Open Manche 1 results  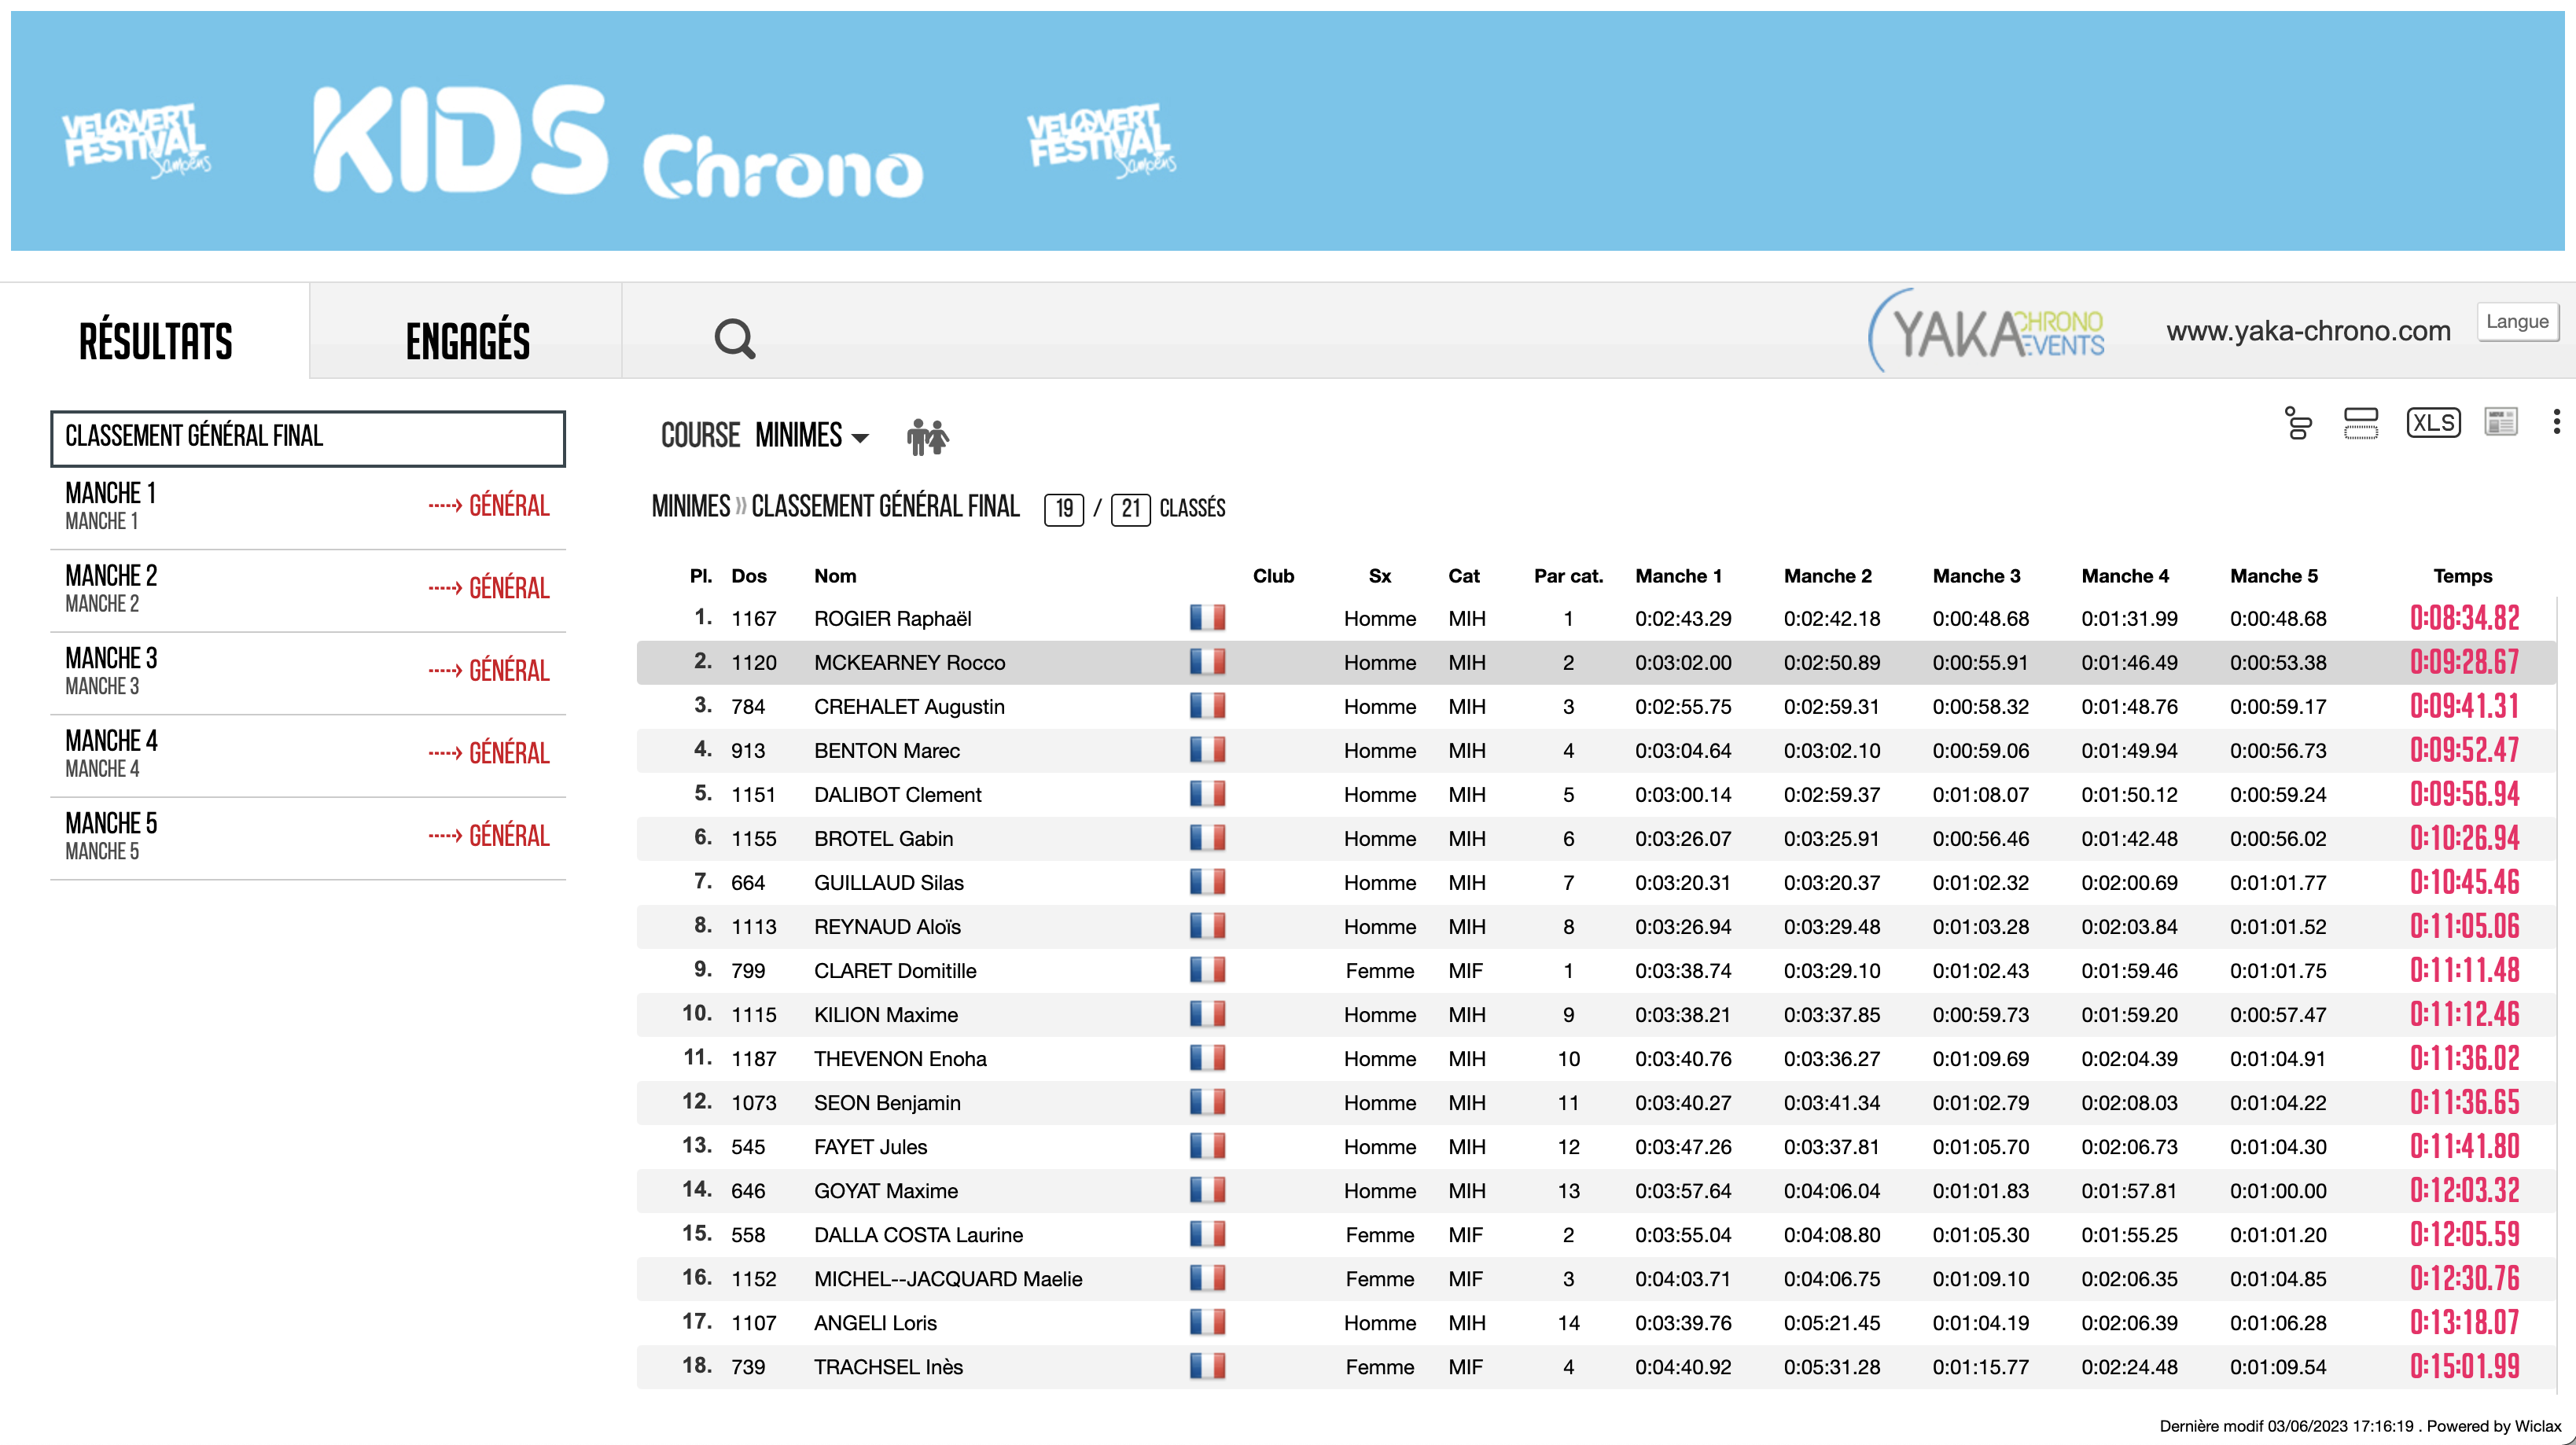click(x=111, y=505)
